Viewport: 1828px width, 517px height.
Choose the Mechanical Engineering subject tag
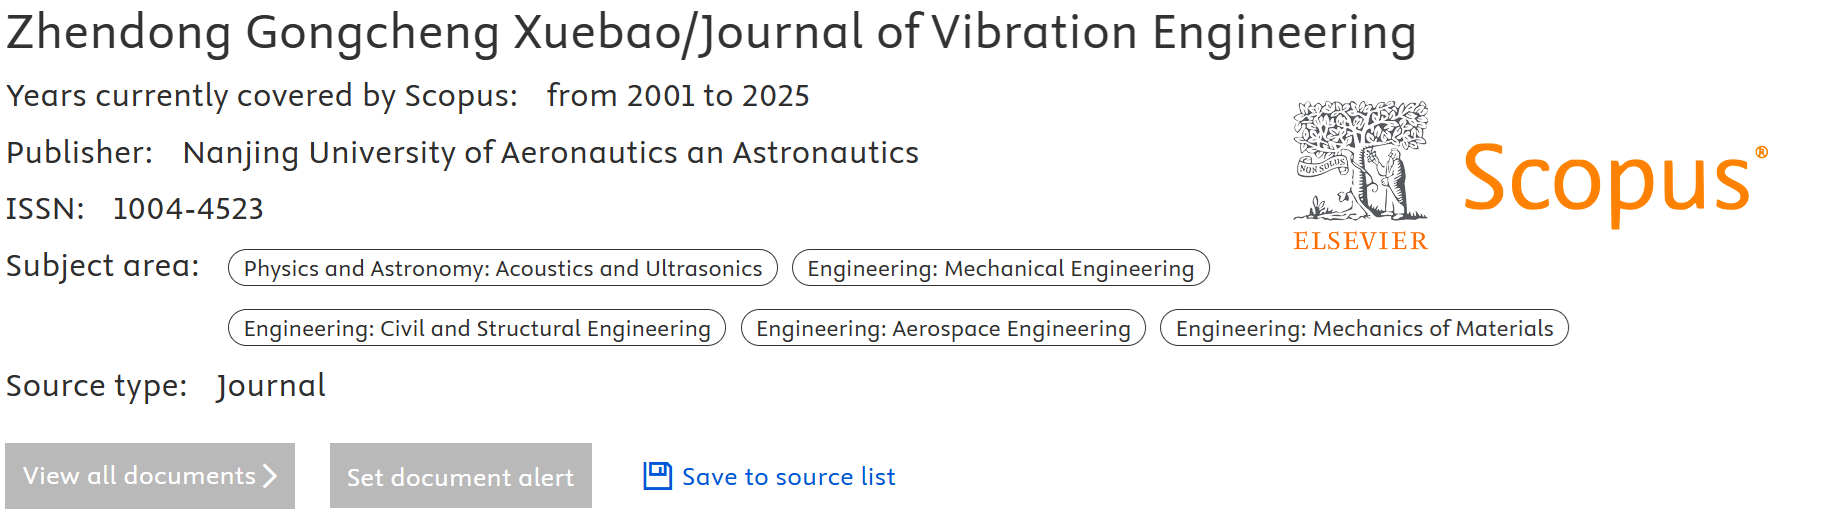[1000, 268]
